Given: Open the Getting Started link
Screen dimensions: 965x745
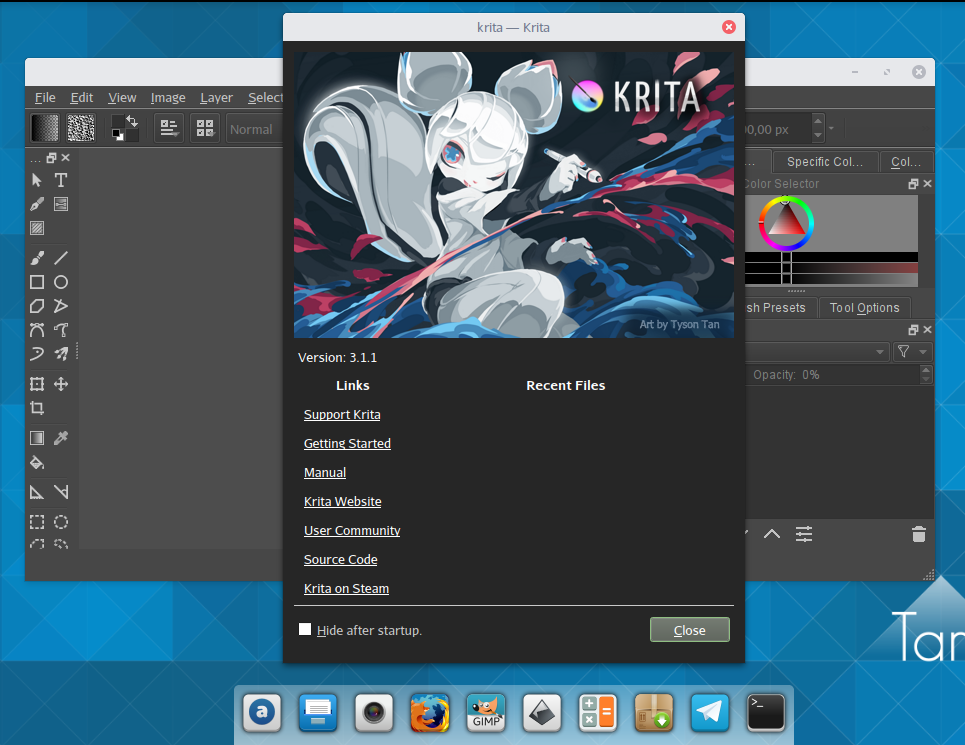Looking at the screenshot, I should point(347,444).
